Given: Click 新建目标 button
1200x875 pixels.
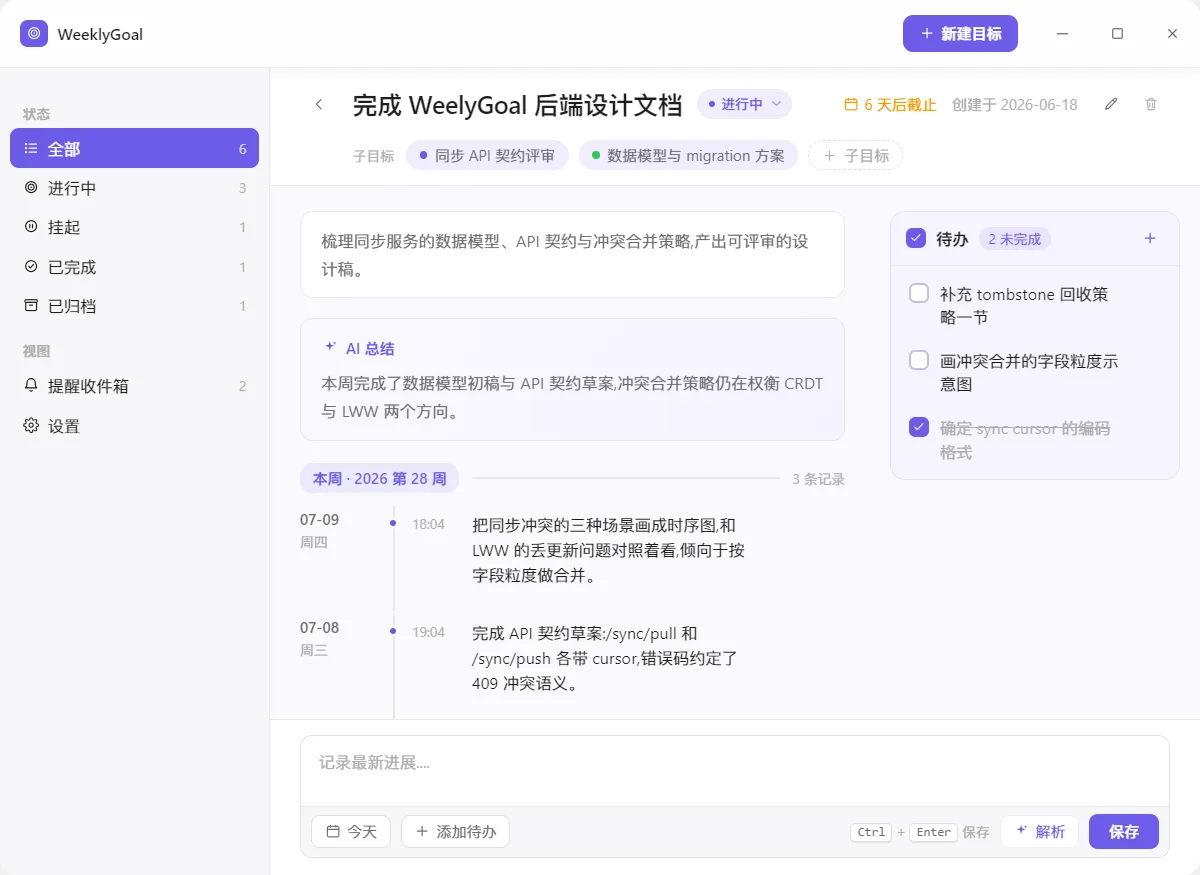Looking at the screenshot, I should pyautogui.click(x=960, y=34).
